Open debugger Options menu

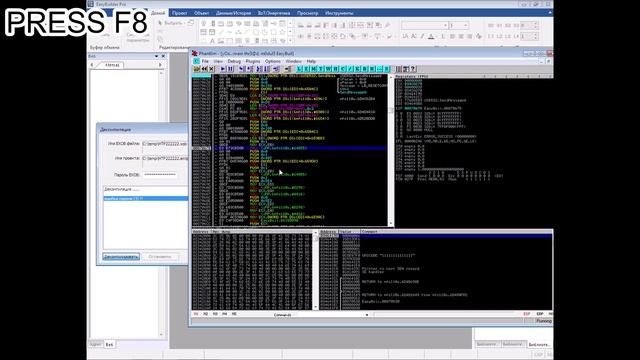pyautogui.click(x=273, y=61)
